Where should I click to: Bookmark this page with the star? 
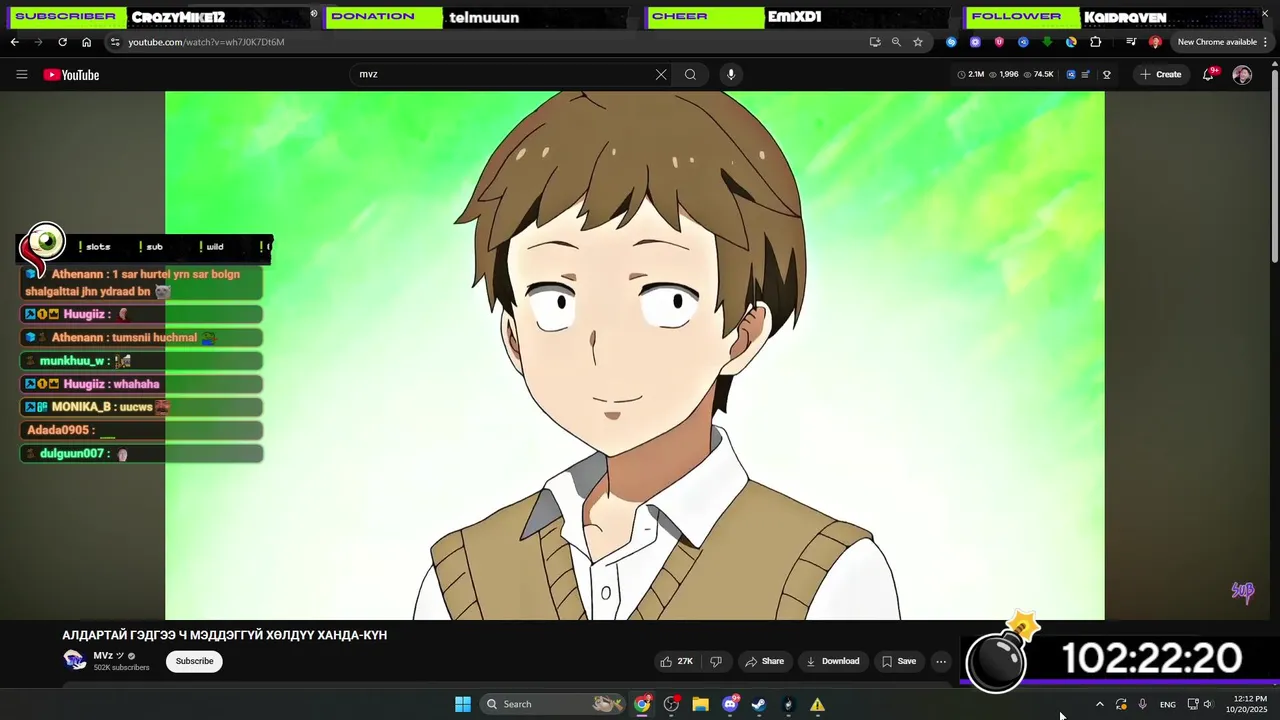pyautogui.click(x=918, y=42)
